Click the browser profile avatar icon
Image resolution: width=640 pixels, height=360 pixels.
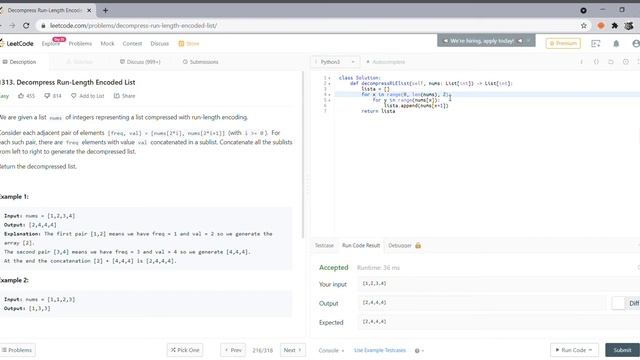point(629,25)
